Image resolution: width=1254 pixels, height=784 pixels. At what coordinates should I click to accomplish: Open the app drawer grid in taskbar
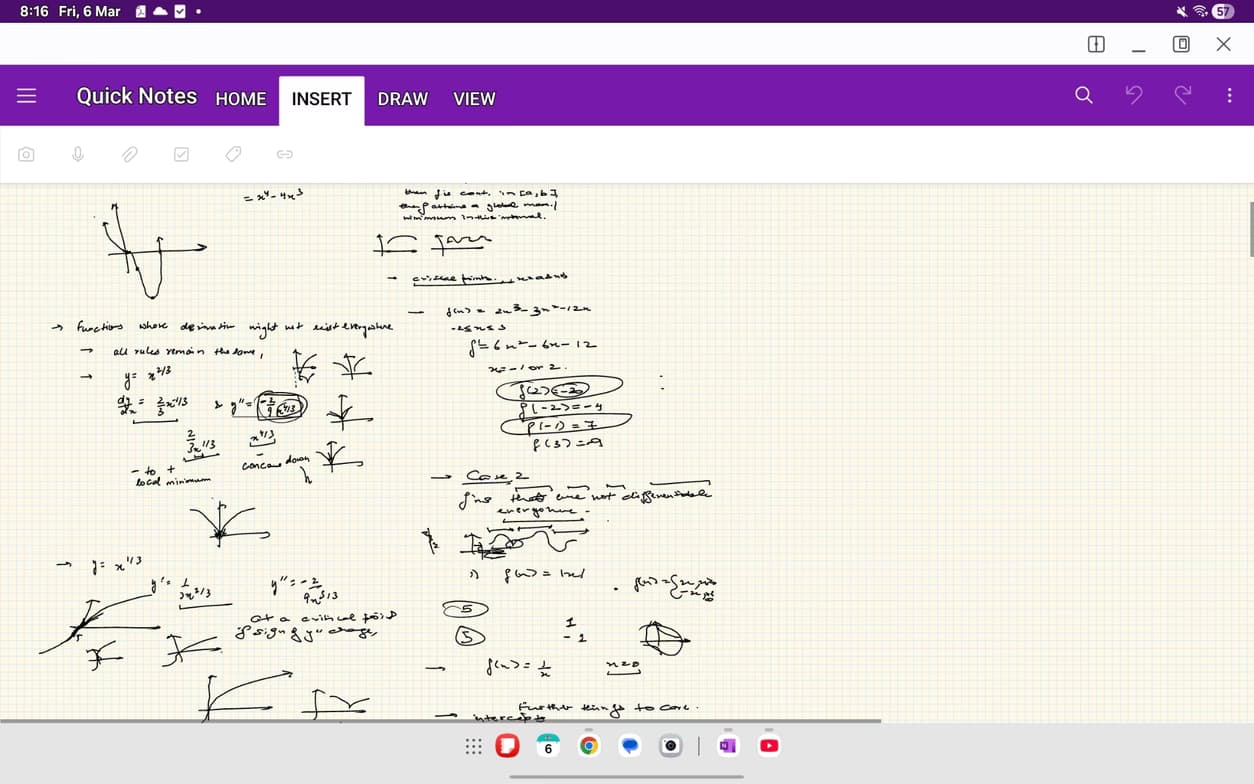(473, 746)
